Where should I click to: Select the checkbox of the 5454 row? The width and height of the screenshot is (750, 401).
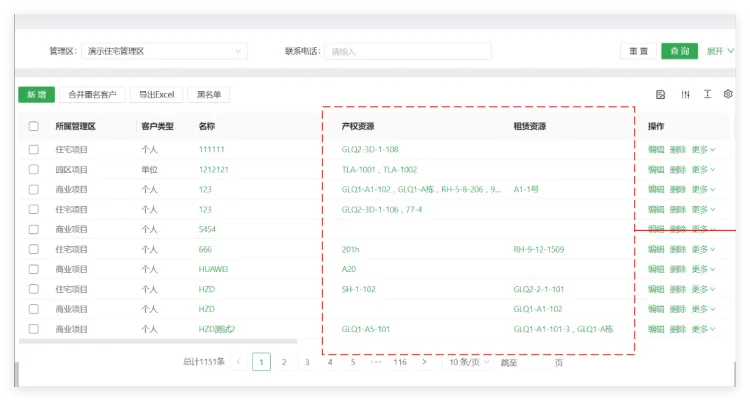(33, 229)
